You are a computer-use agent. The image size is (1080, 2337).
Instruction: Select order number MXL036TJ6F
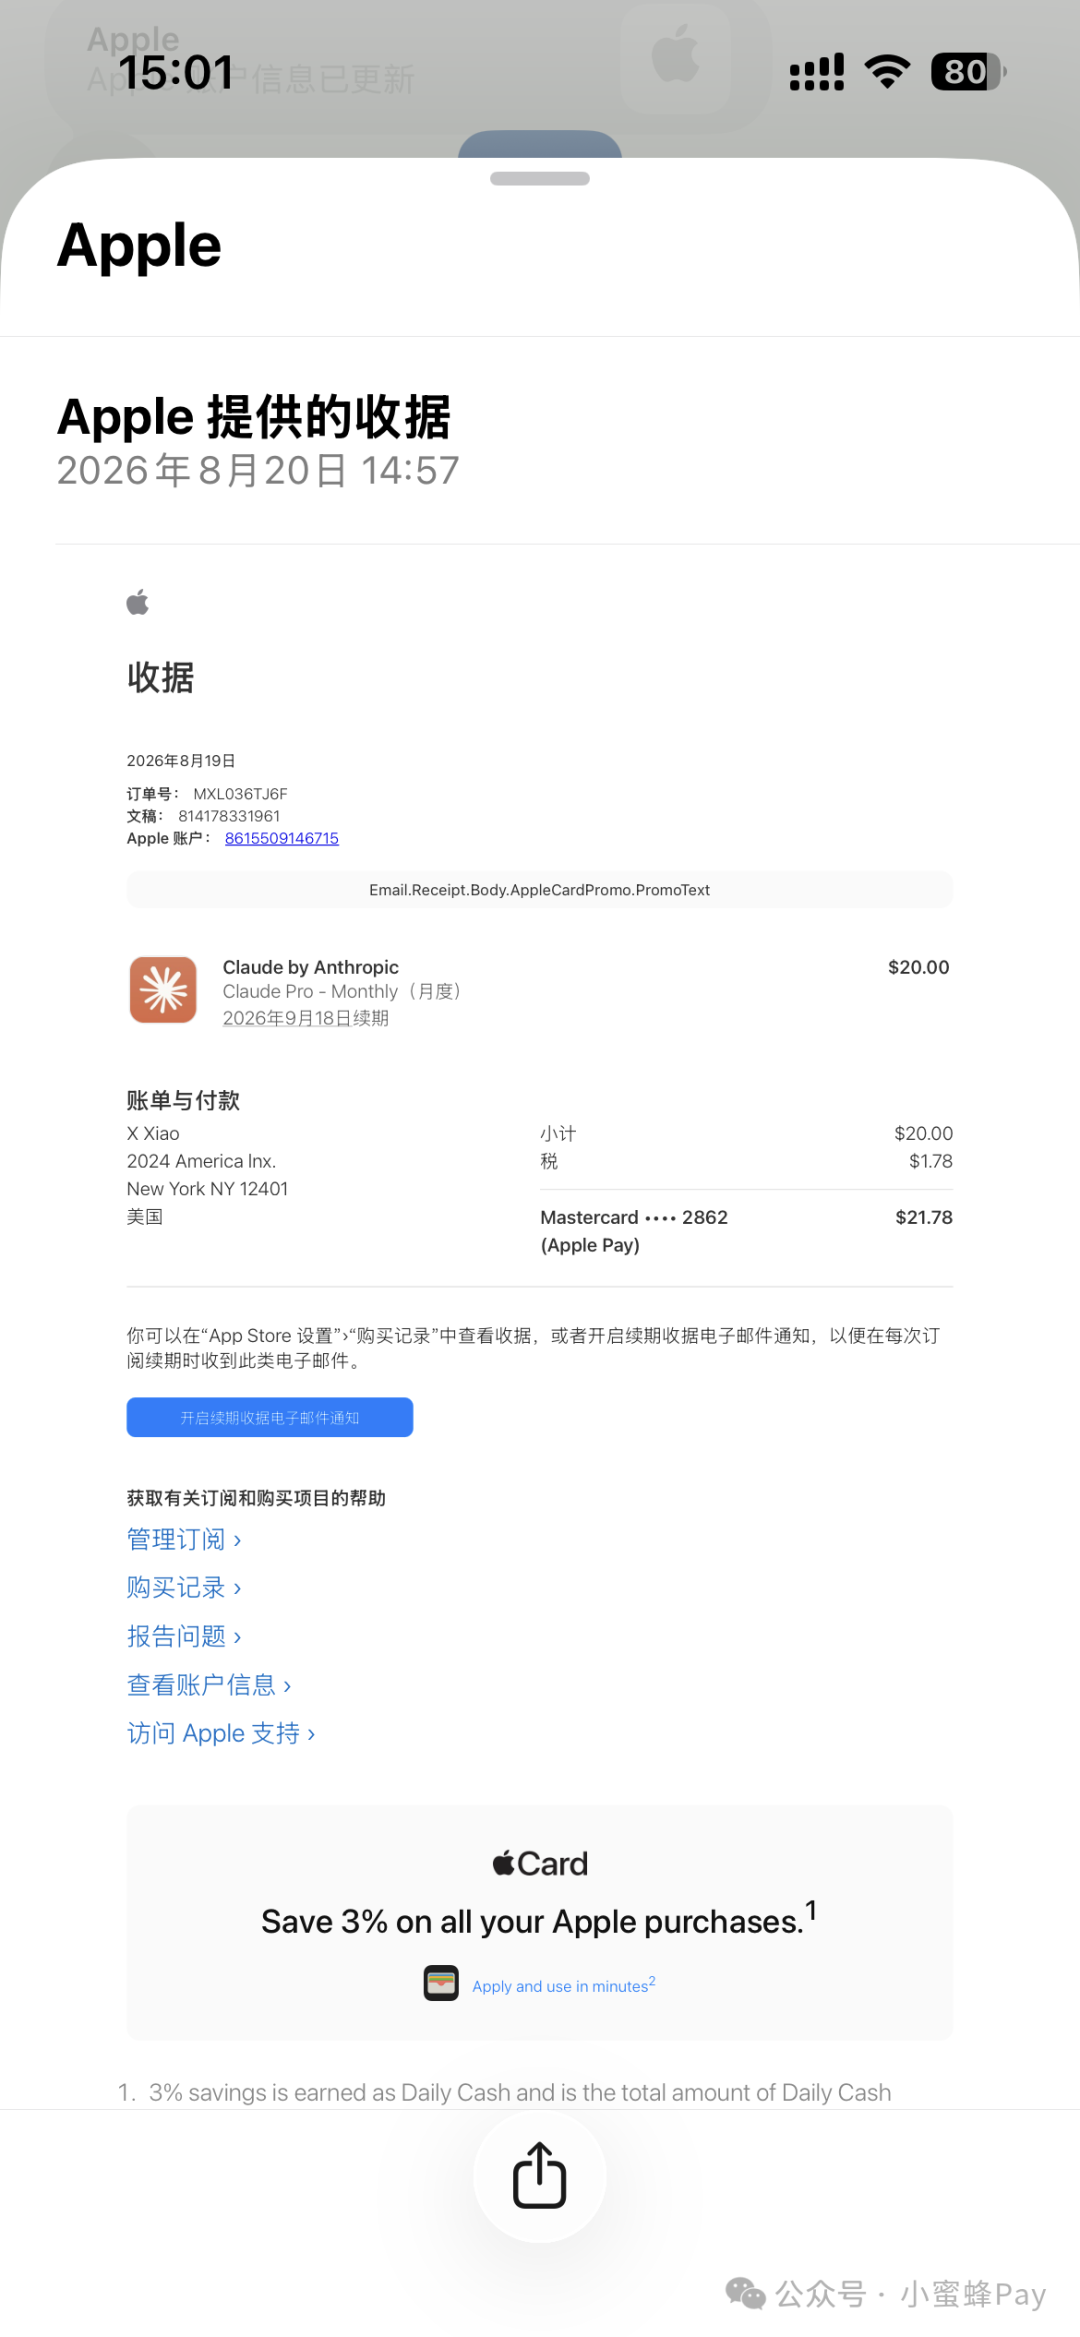point(240,794)
